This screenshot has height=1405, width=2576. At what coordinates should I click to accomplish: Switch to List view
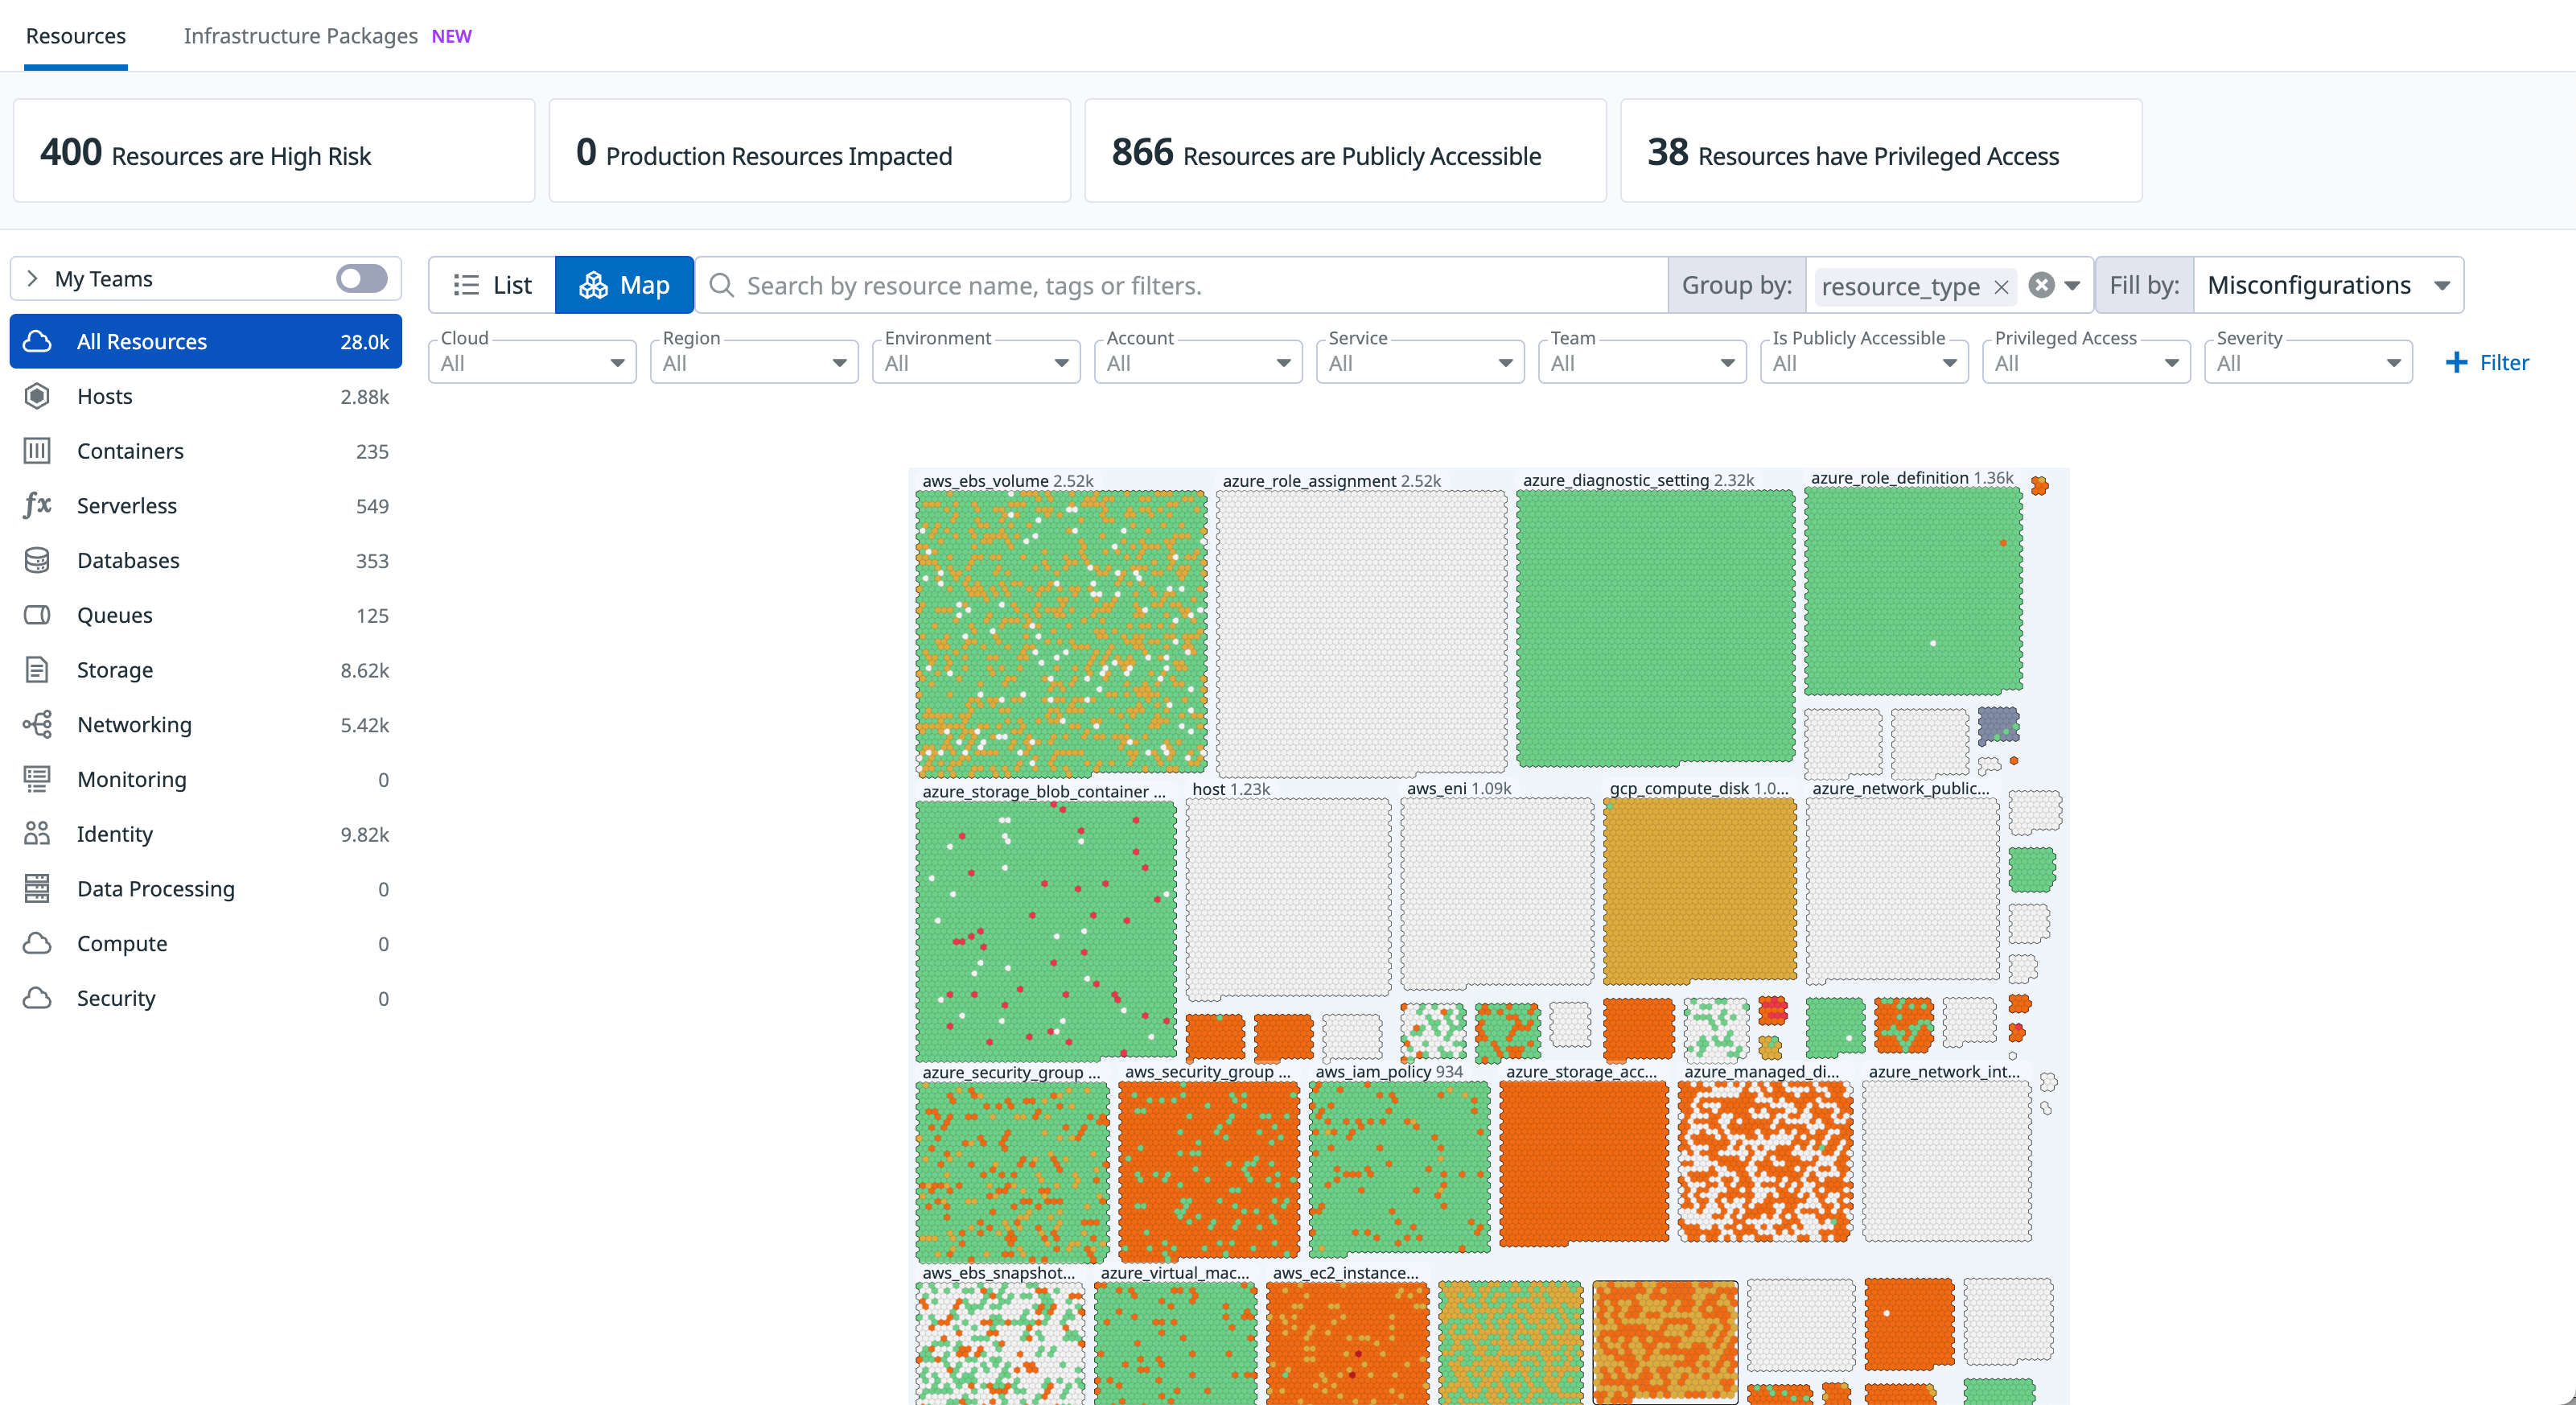point(492,285)
